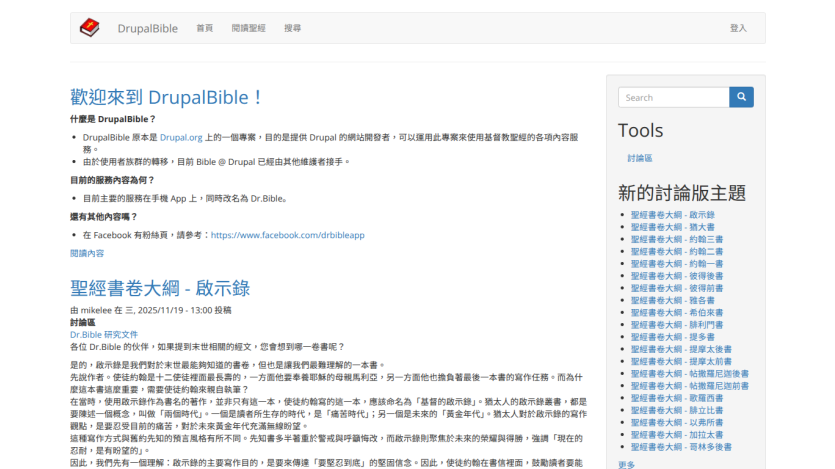Click the 還有其他內容嗎？ bold question
The height and width of the screenshot is (469, 835).
[x=104, y=217]
